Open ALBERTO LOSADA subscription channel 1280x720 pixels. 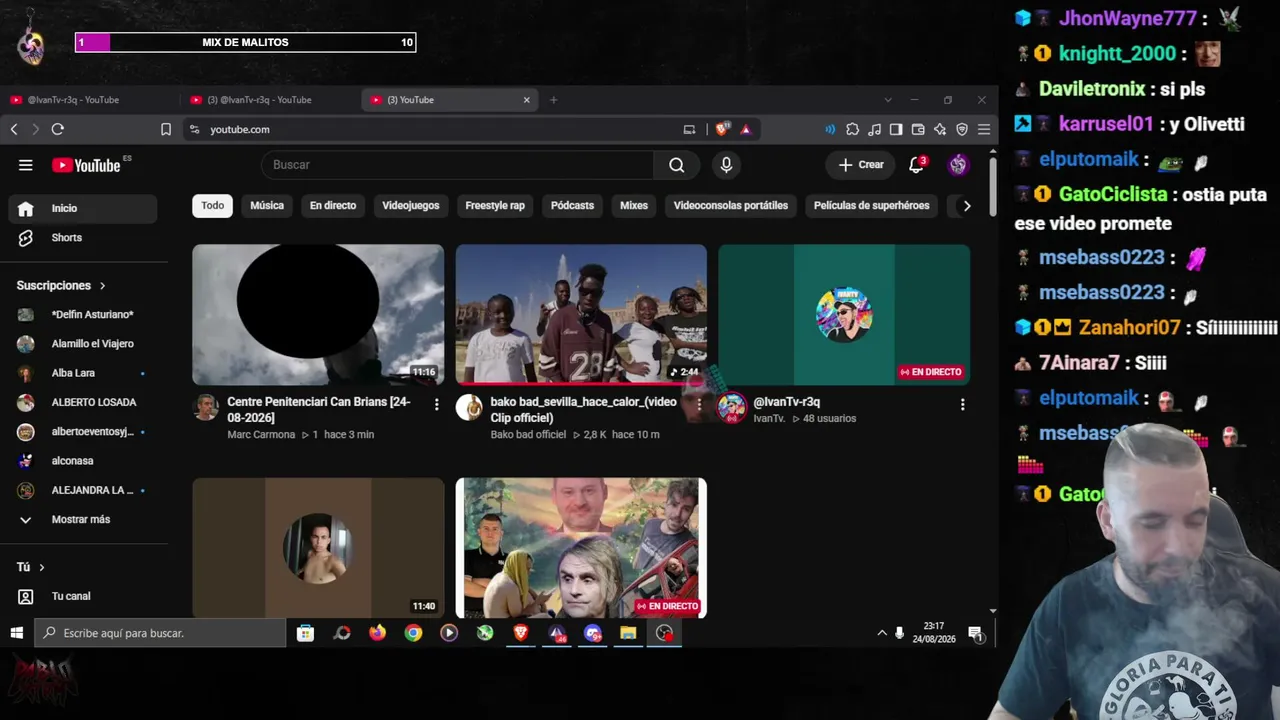pos(83,402)
